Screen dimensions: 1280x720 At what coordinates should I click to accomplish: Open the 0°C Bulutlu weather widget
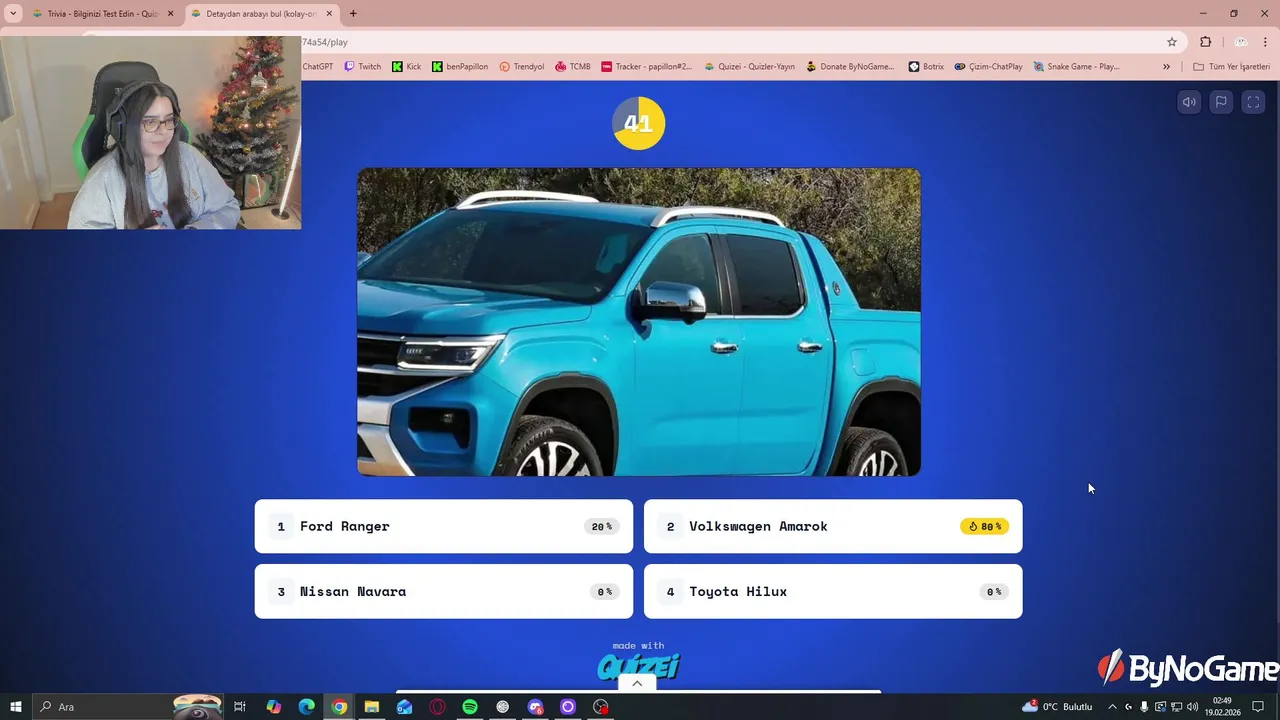click(1057, 707)
